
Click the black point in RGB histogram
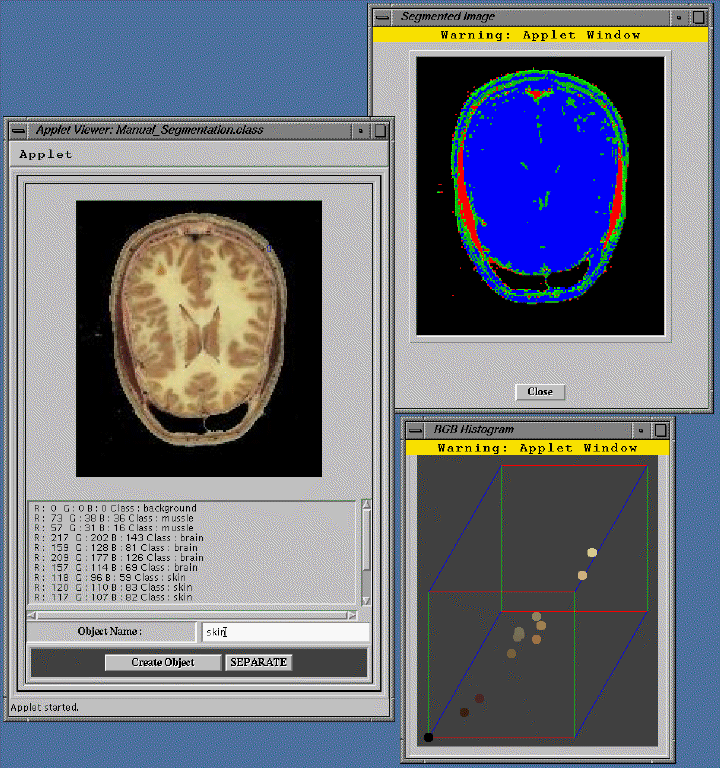point(428,737)
